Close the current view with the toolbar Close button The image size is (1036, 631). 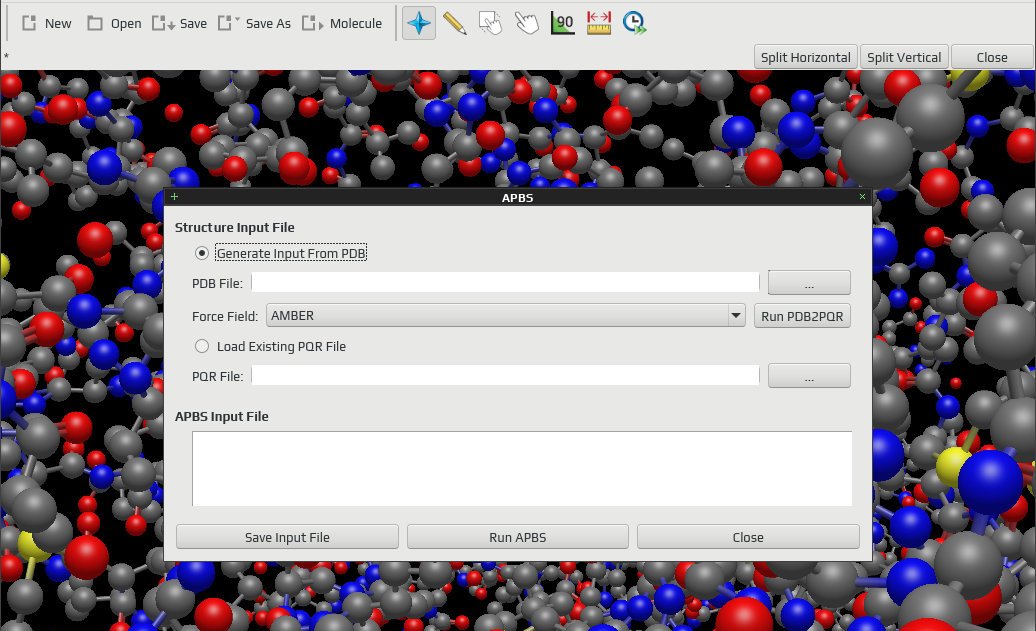[x=992, y=57]
